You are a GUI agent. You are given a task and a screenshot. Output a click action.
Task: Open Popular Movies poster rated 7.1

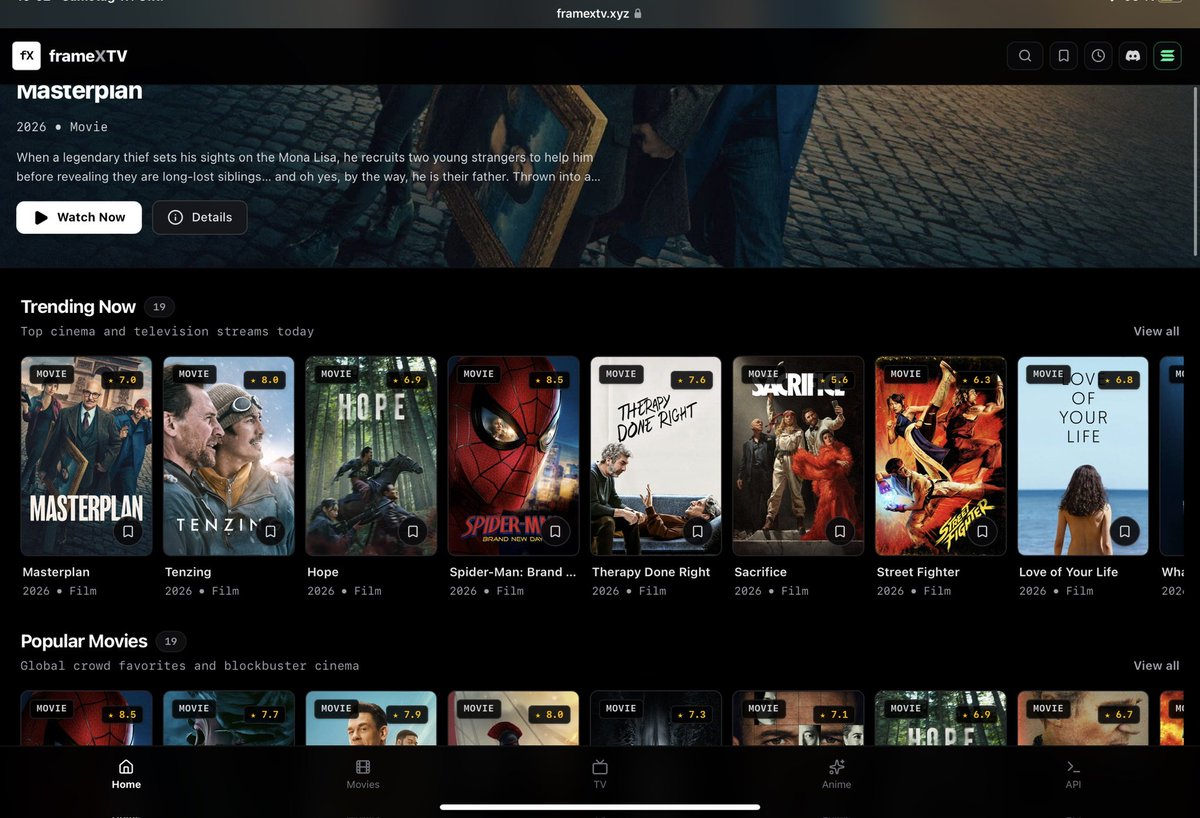click(798, 718)
